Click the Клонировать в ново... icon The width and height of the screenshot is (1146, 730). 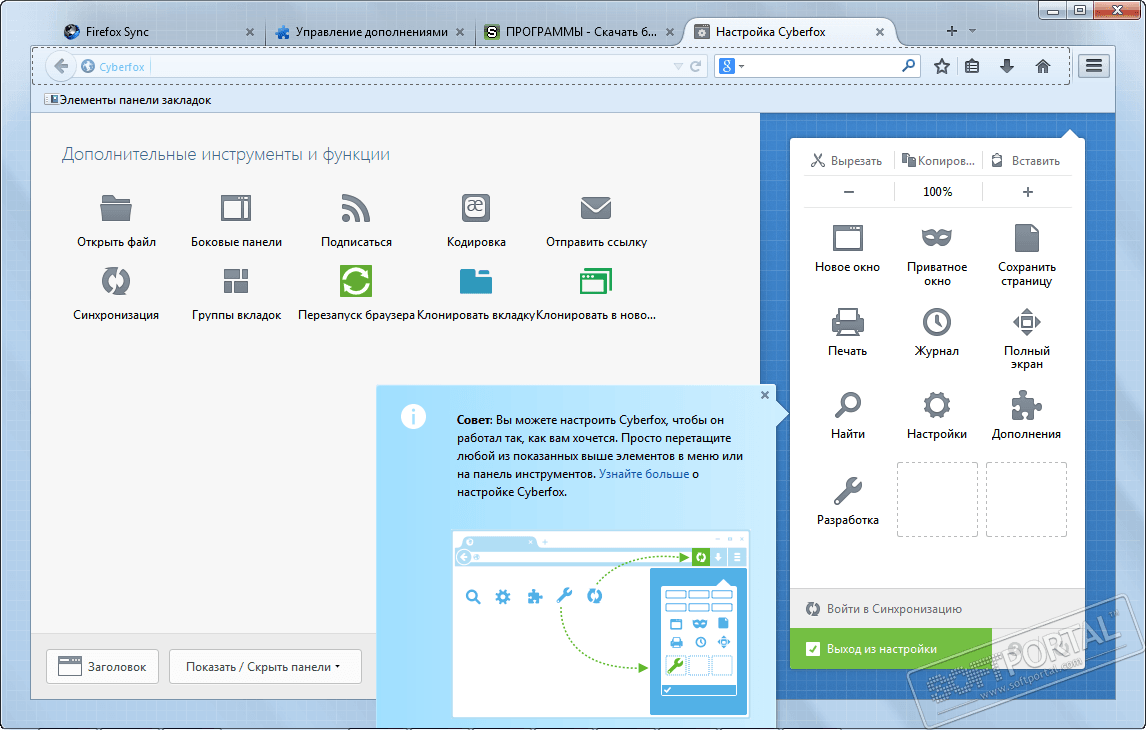coord(596,281)
